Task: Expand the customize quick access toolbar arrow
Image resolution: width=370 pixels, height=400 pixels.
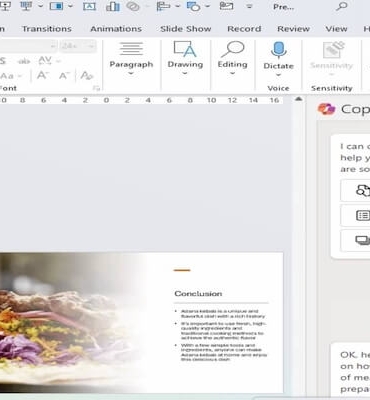Action: tap(249, 6)
